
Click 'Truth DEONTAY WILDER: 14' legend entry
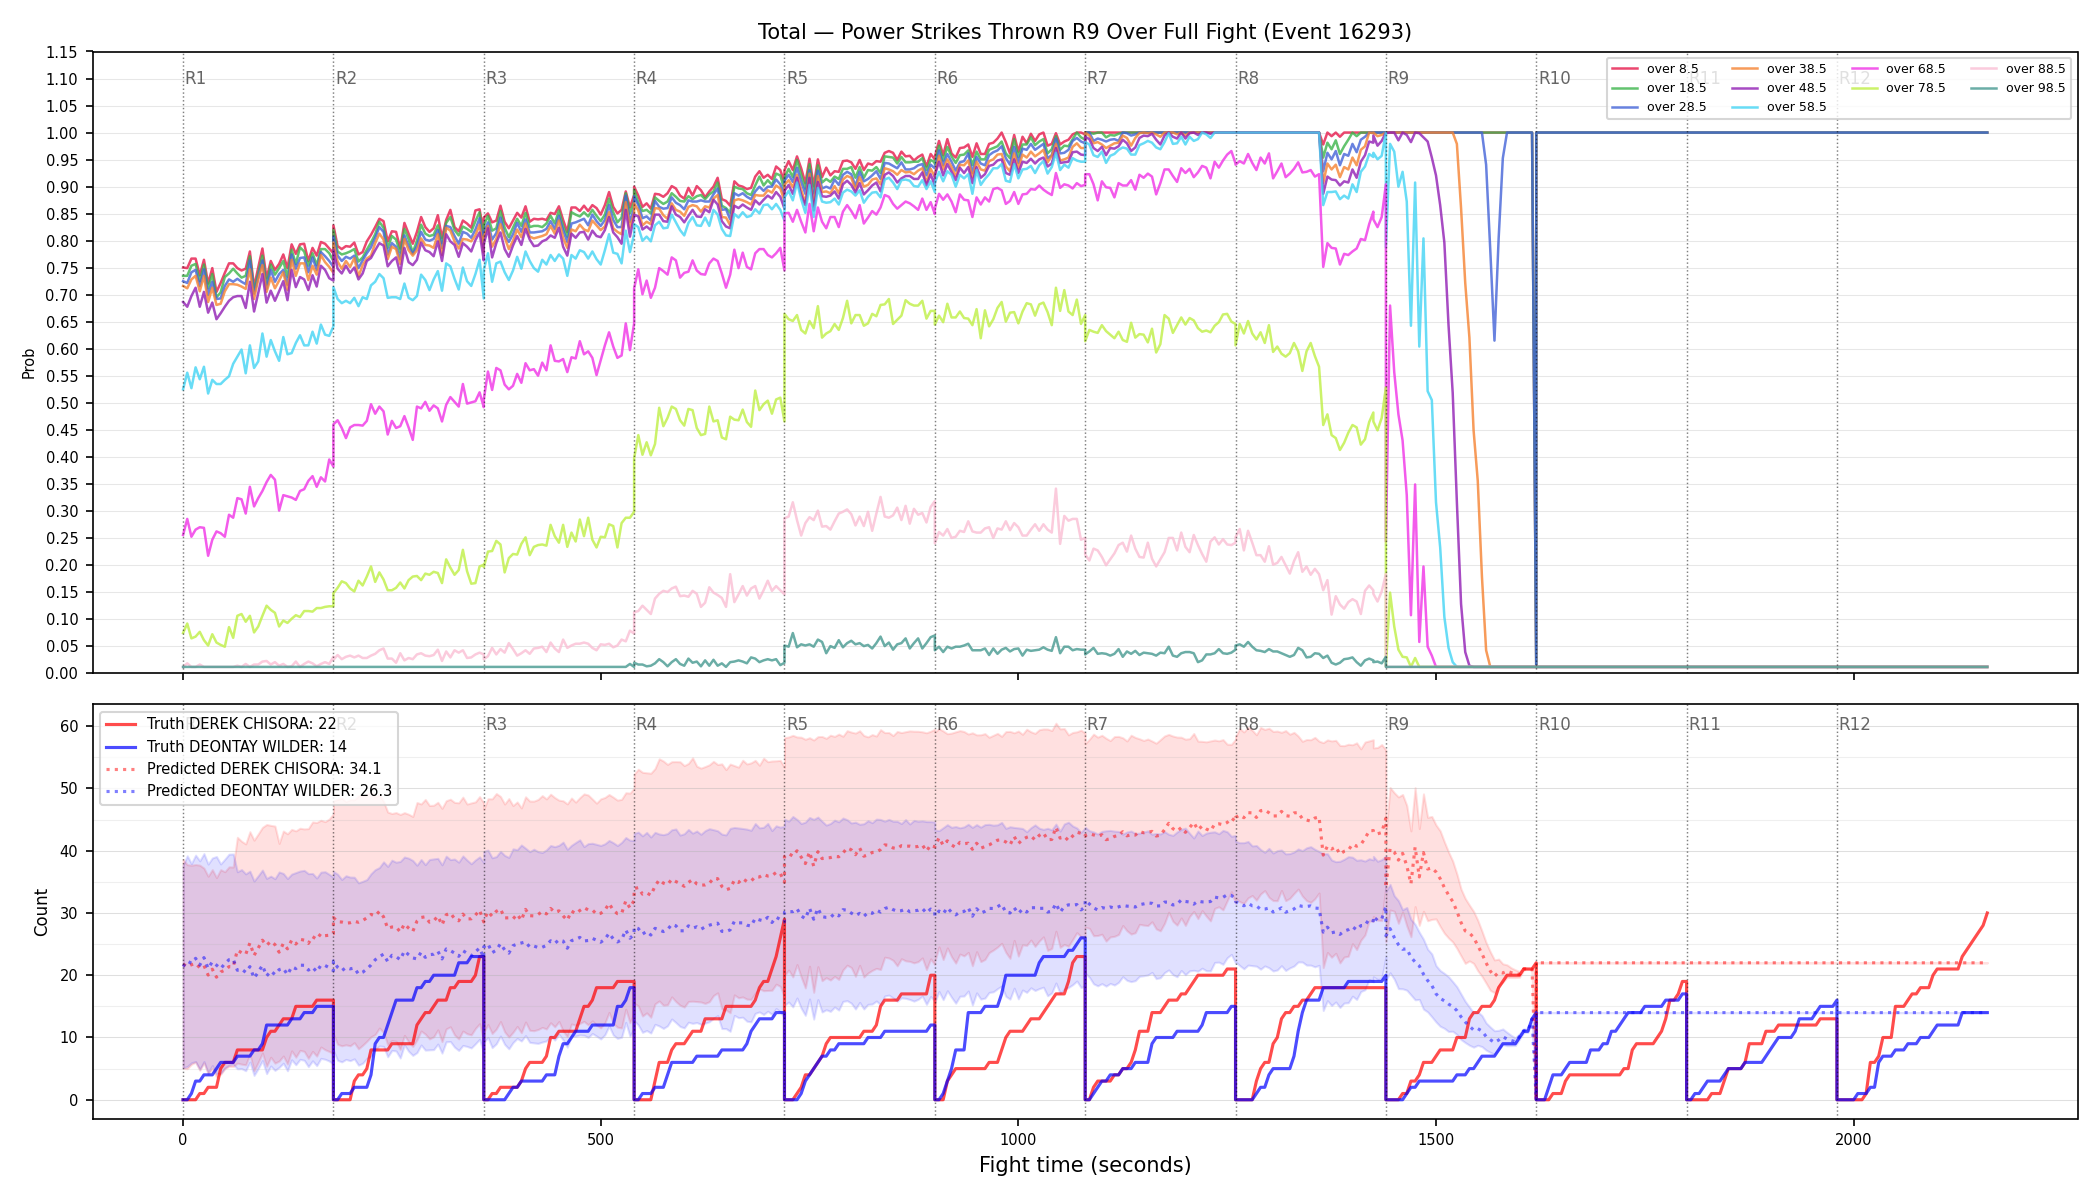pyautogui.click(x=226, y=746)
